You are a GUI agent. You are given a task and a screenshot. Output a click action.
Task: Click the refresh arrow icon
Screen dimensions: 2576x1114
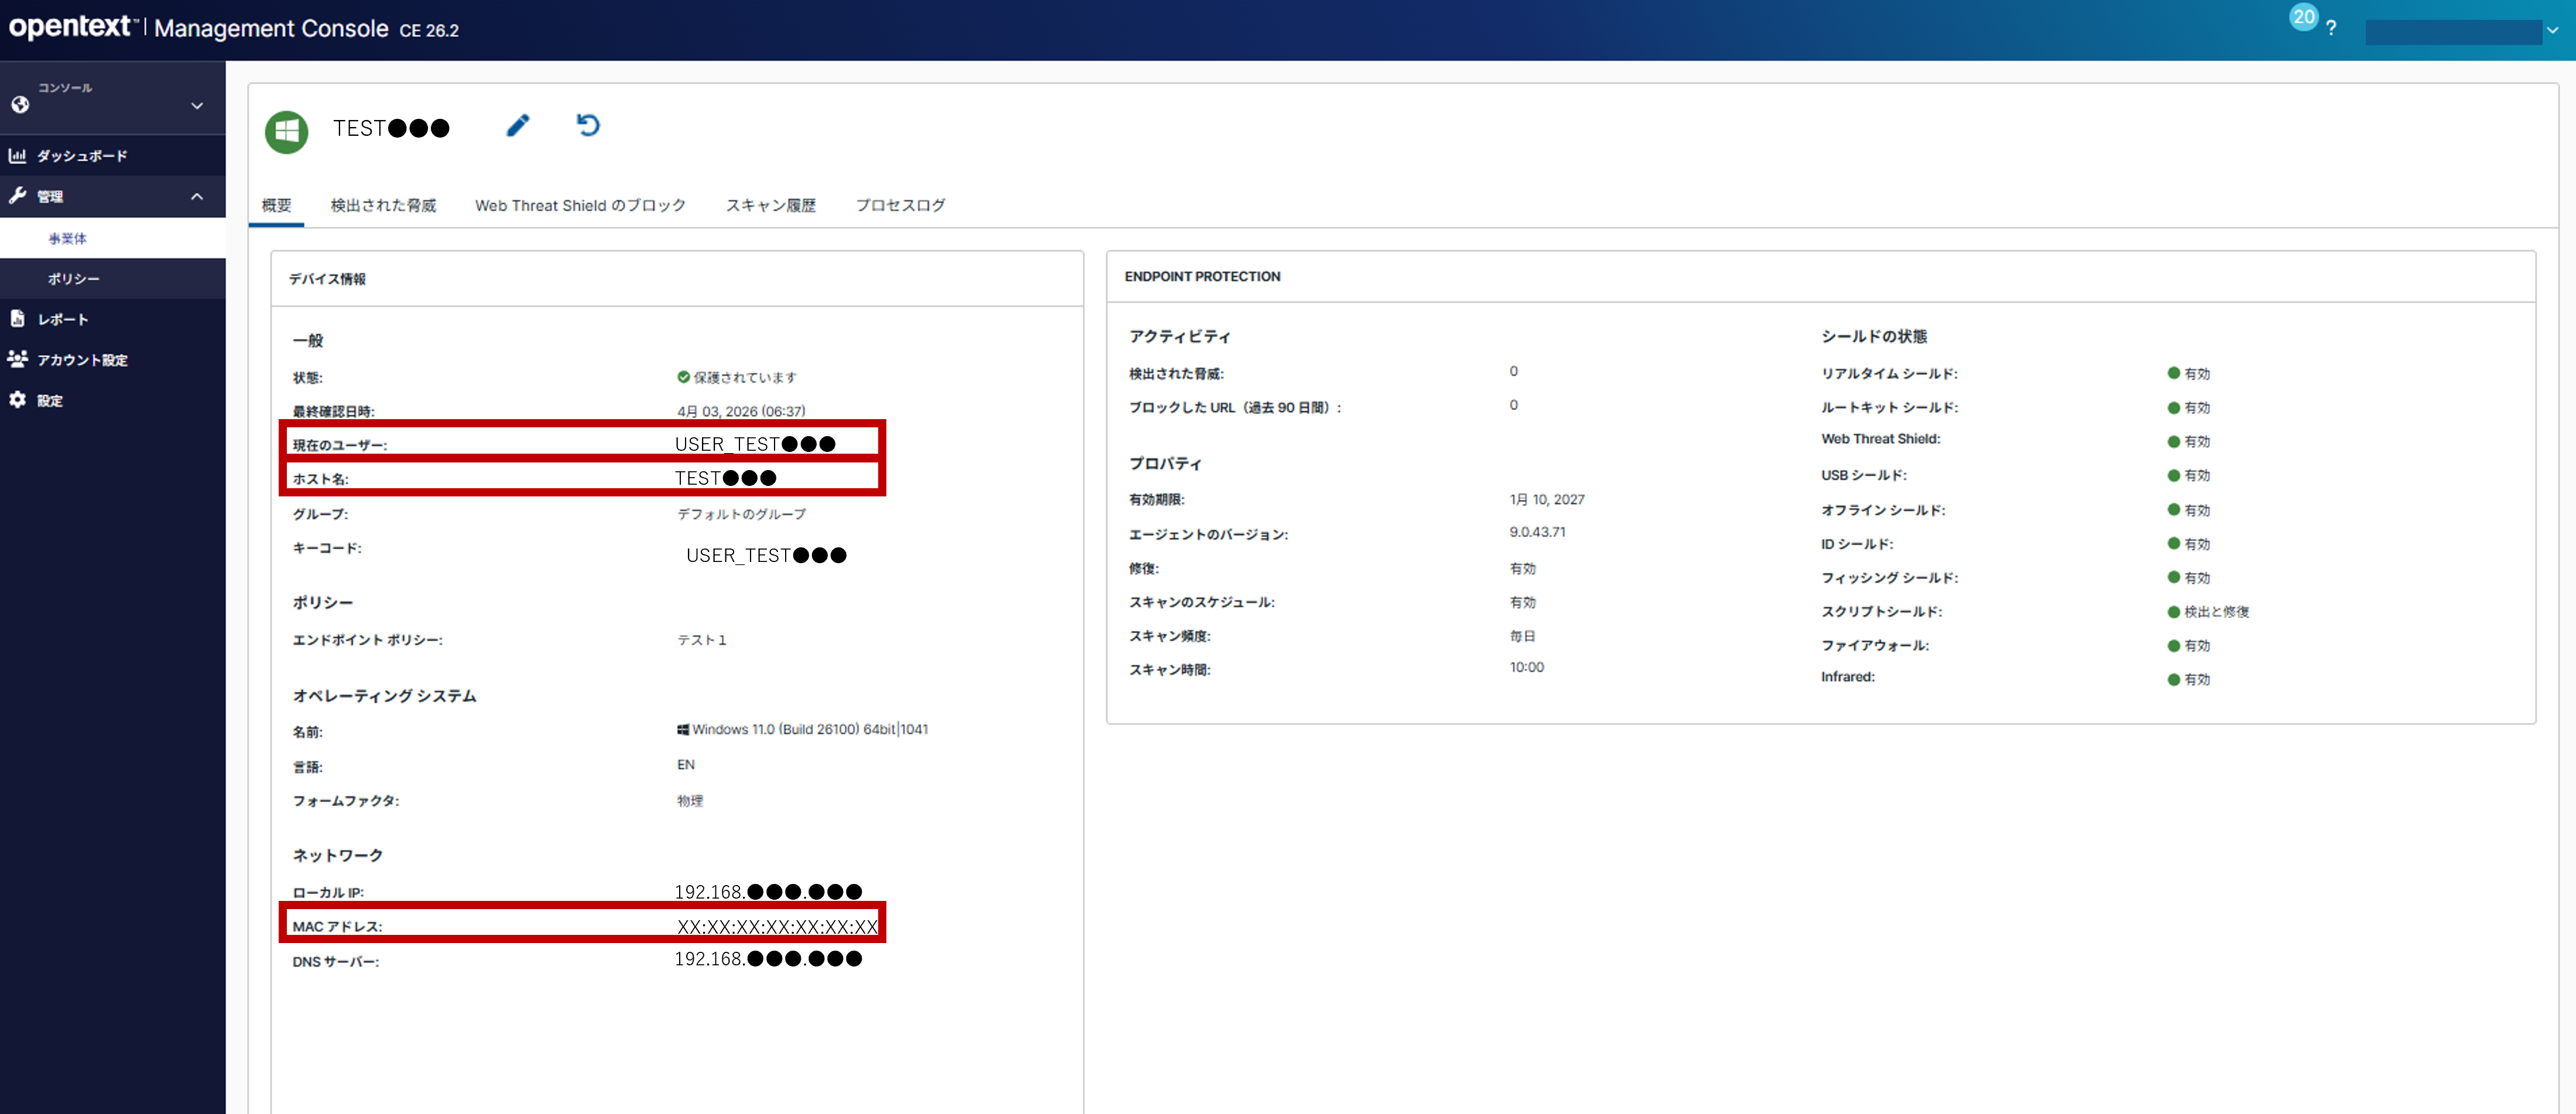click(588, 126)
